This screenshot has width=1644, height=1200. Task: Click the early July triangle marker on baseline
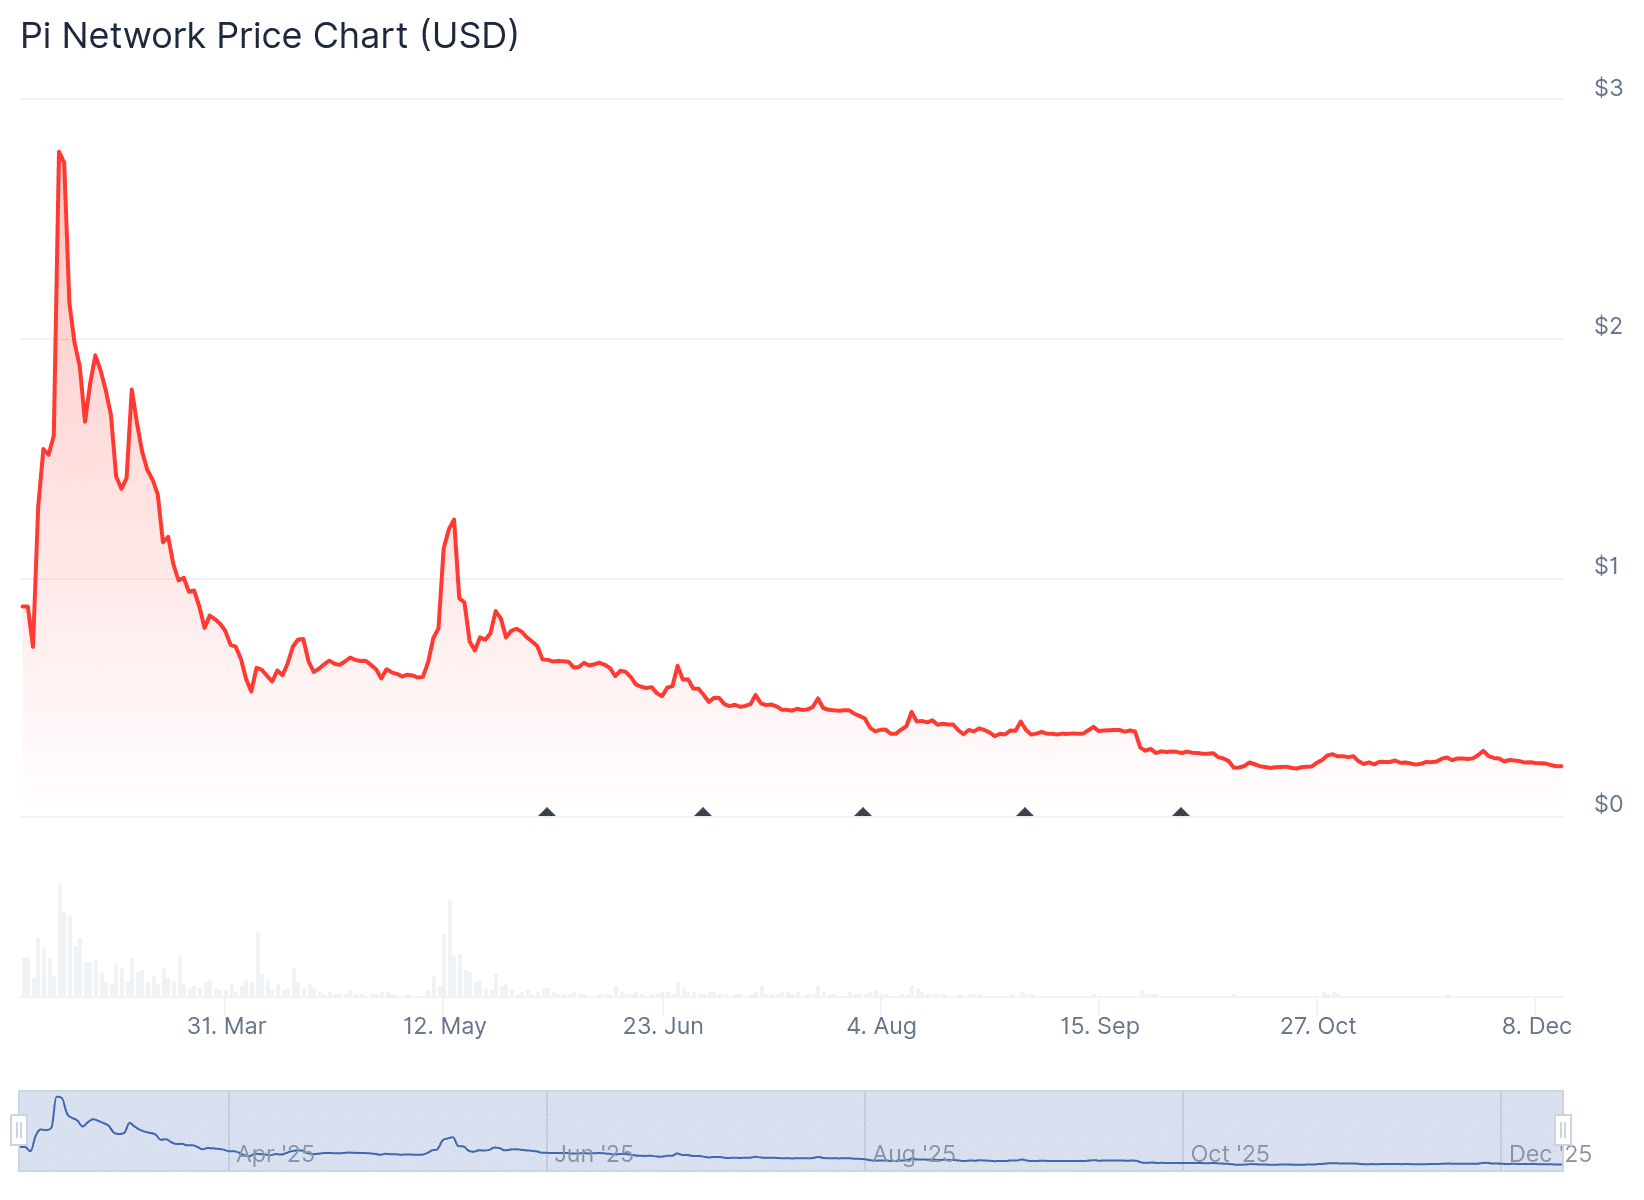(x=703, y=812)
